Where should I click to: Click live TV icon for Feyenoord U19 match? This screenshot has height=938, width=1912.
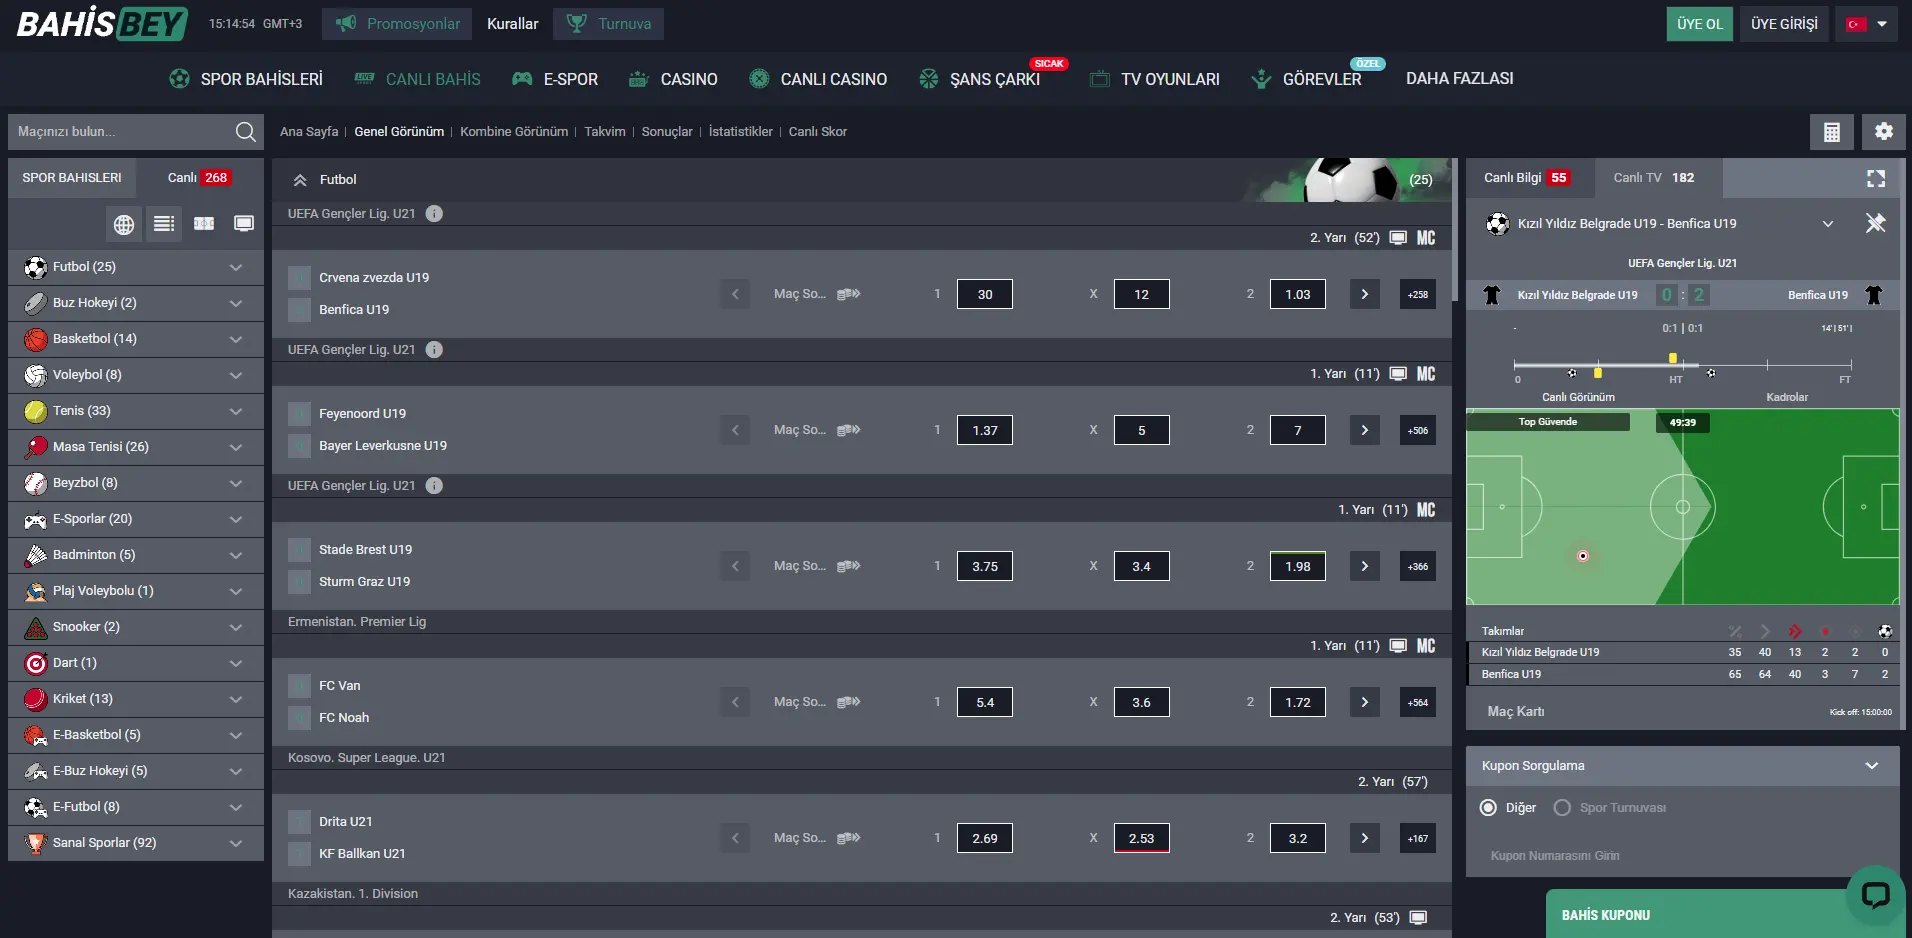[x=1398, y=374]
